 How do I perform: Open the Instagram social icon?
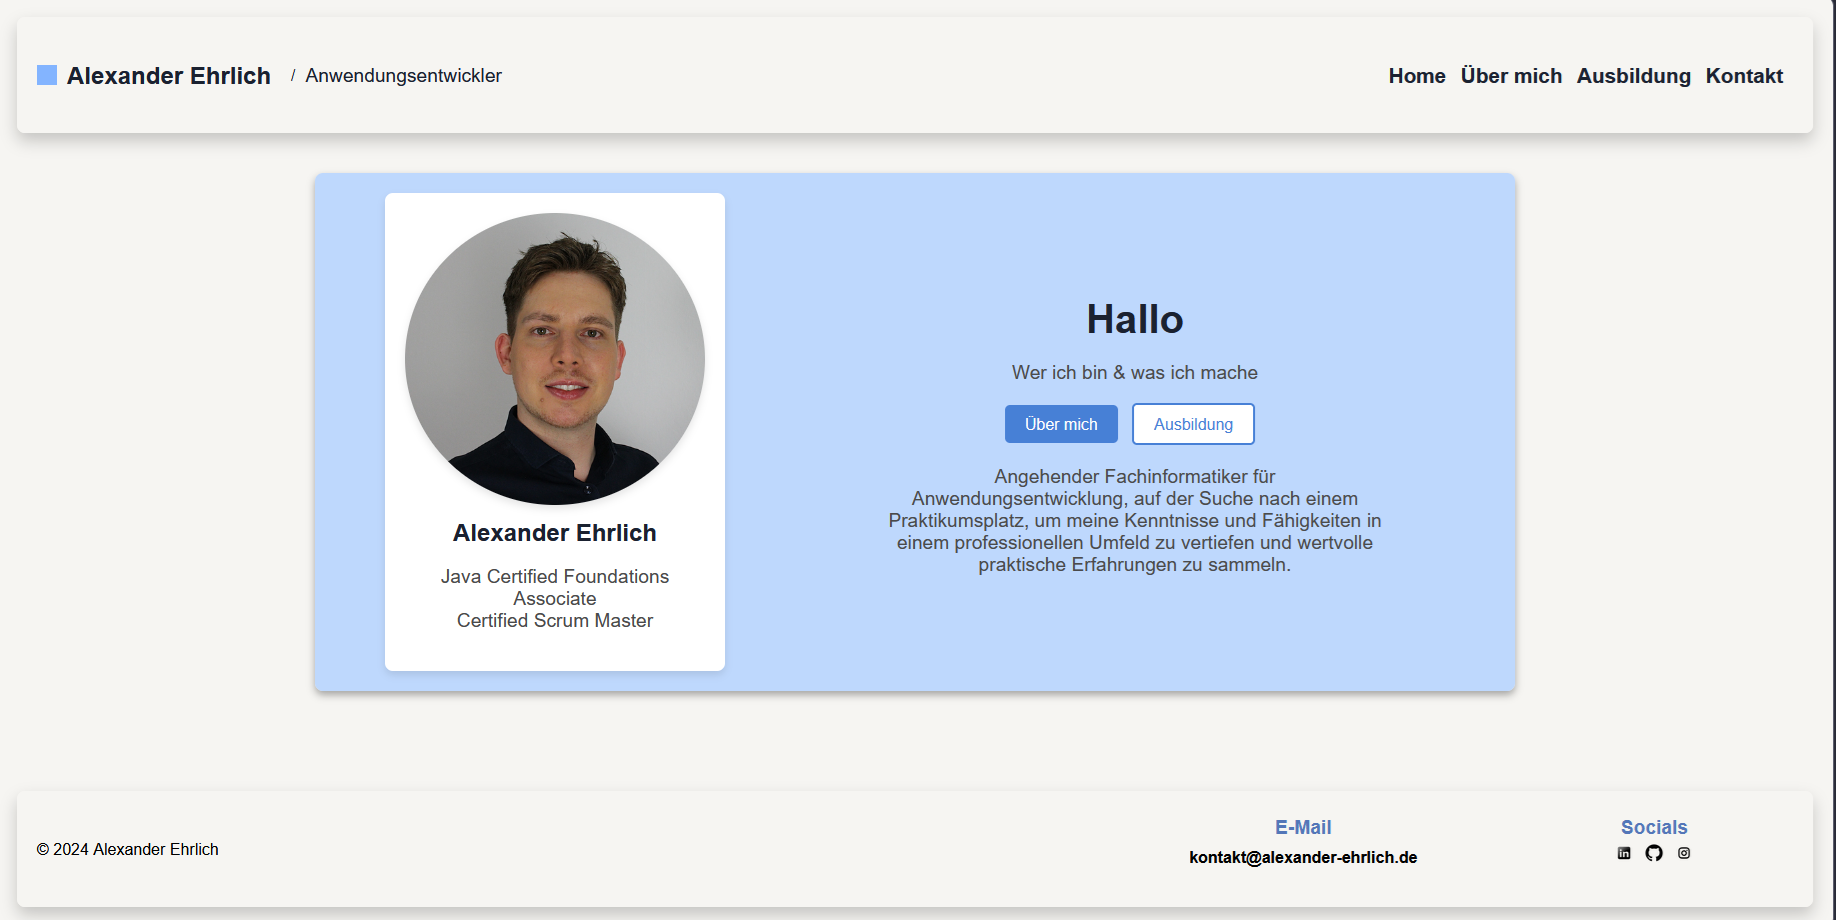(x=1684, y=853)
